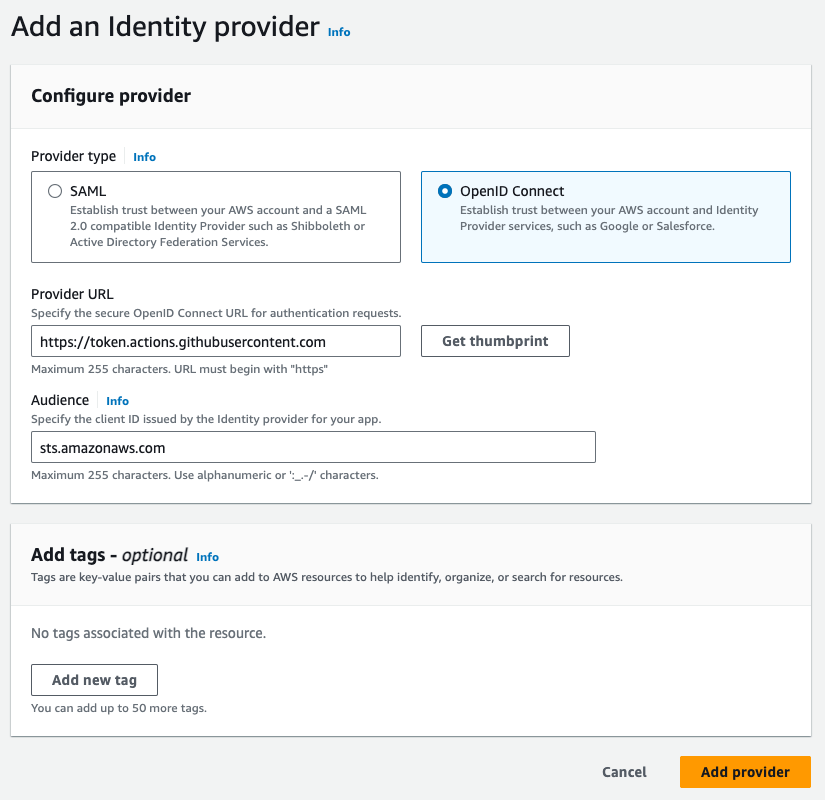Viewport: 825px width, 800px height.
Task: Open Info link beside the page title
Action: pyautogui.click(x=339, y=32)
